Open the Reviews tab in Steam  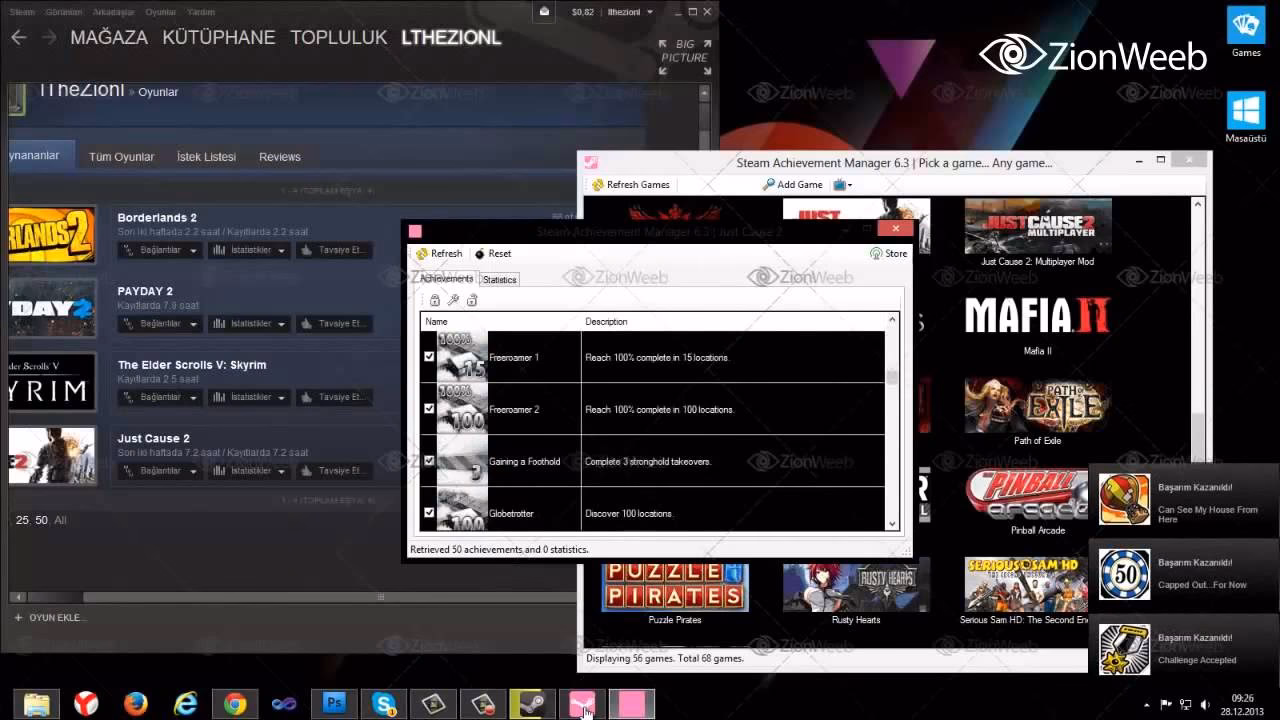[280, 157]
